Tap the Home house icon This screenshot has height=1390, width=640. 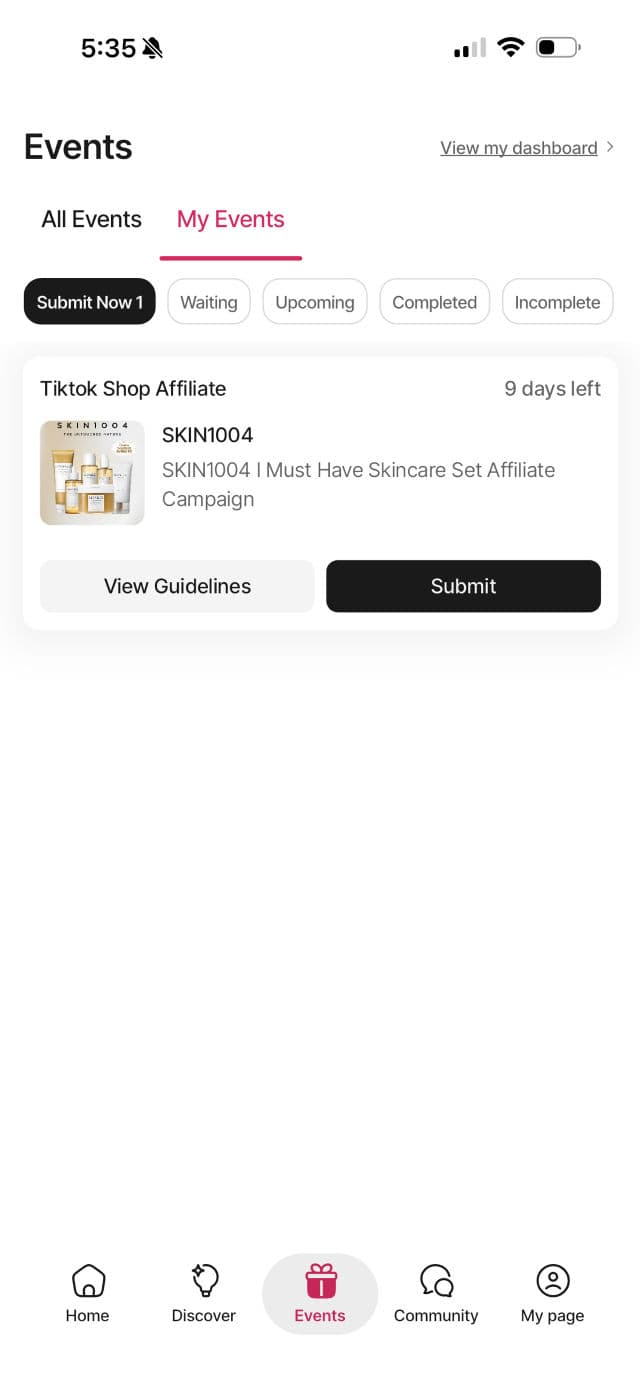(88, 1280)
